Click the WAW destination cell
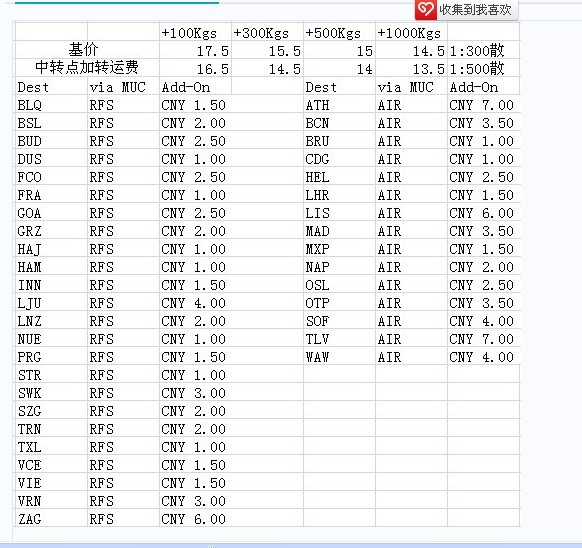Screen dimensions: 582x548 coord(339,357)
